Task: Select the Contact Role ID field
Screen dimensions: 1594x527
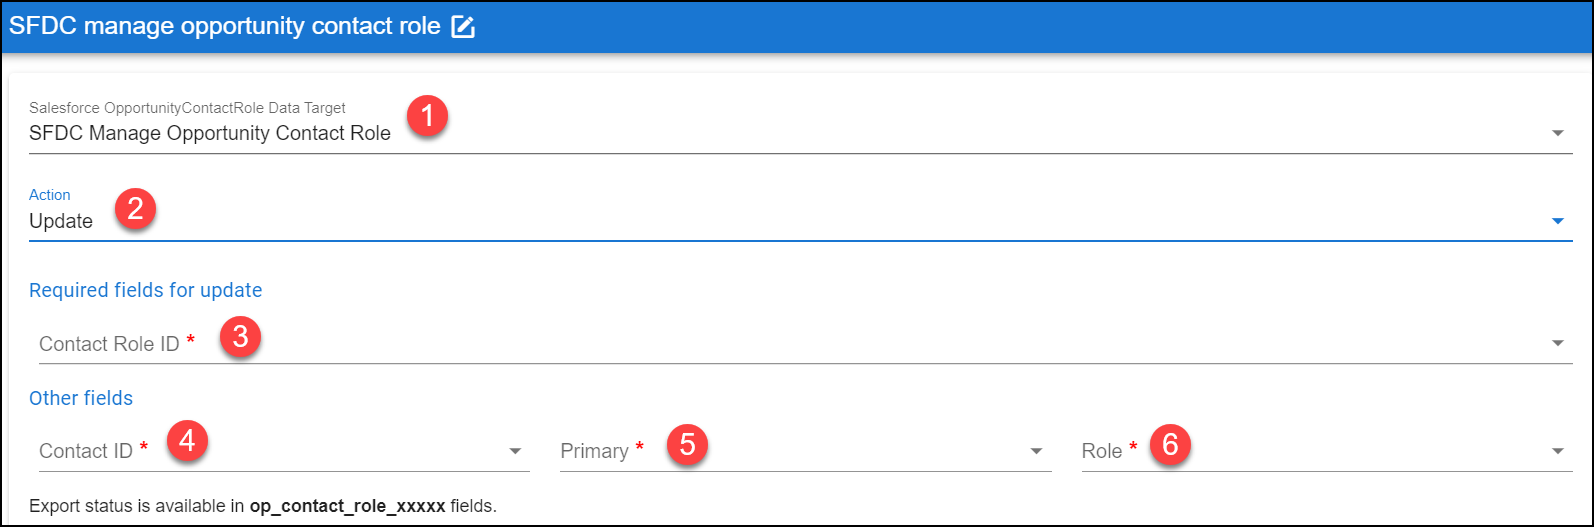Action: 800,343
